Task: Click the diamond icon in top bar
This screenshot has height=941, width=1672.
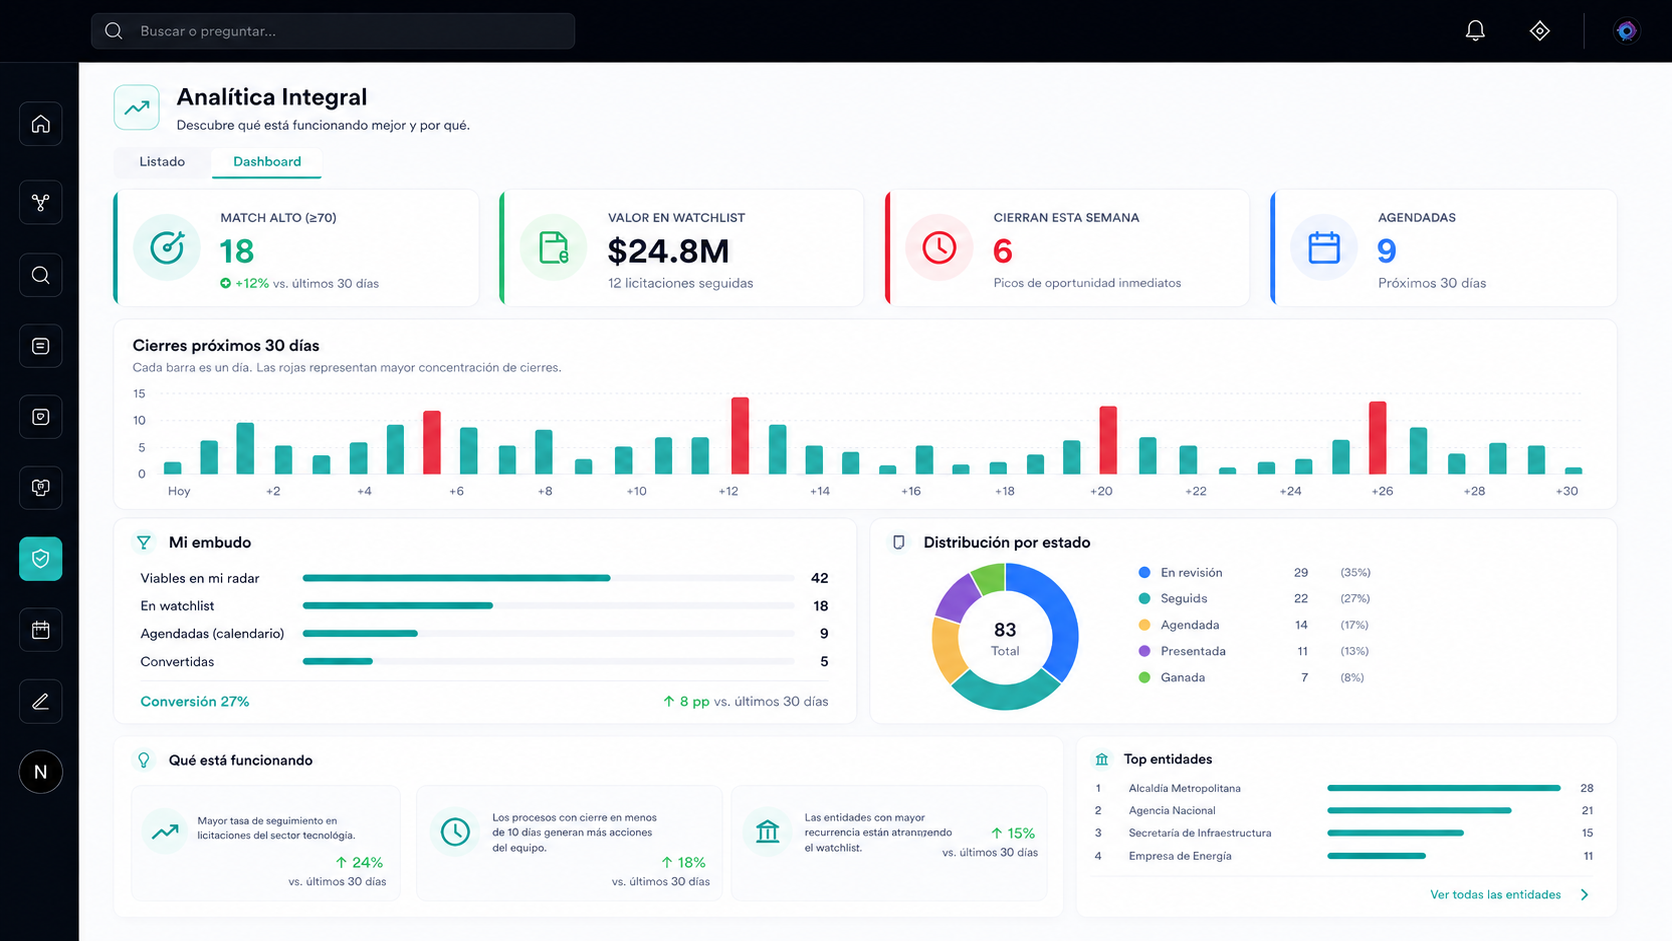Action: tap(1540, 31)
